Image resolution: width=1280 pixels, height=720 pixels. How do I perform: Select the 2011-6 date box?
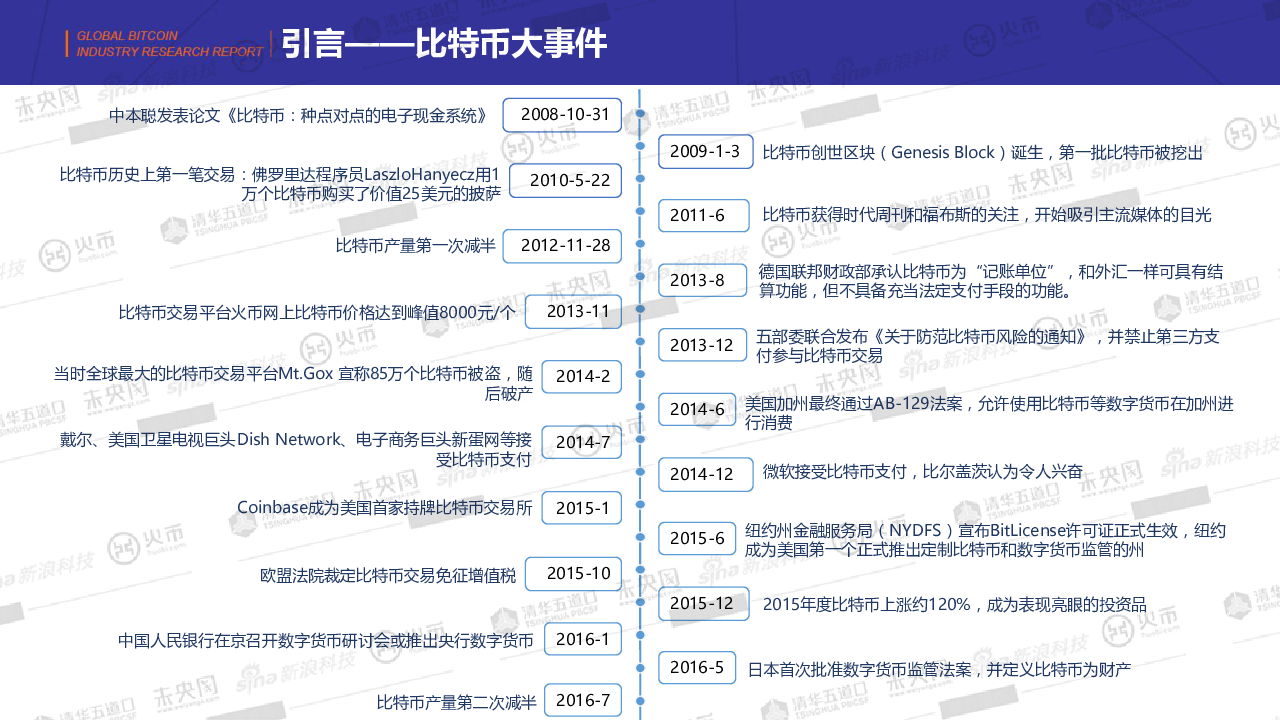[x=703, y=215]
